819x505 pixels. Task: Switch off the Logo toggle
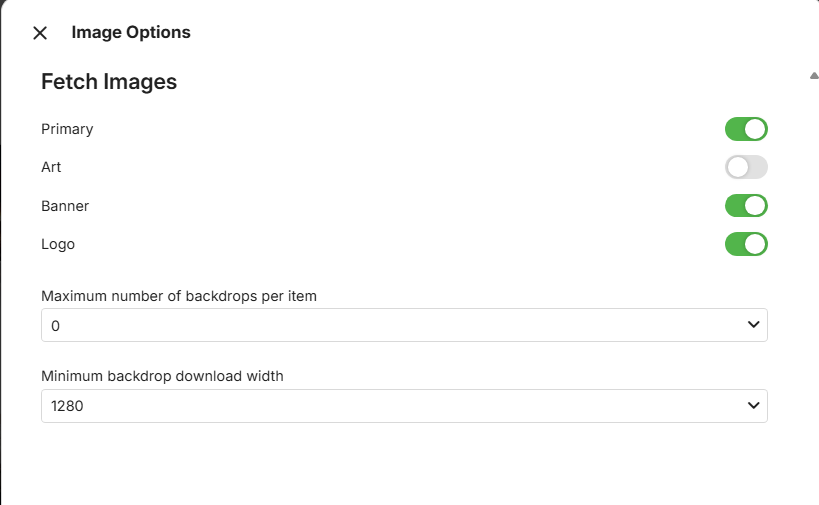(x=746, y=244)
